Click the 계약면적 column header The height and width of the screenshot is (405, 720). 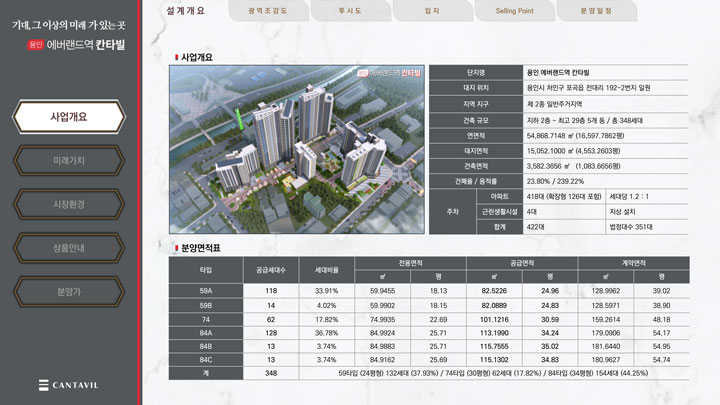pos(634,263)
